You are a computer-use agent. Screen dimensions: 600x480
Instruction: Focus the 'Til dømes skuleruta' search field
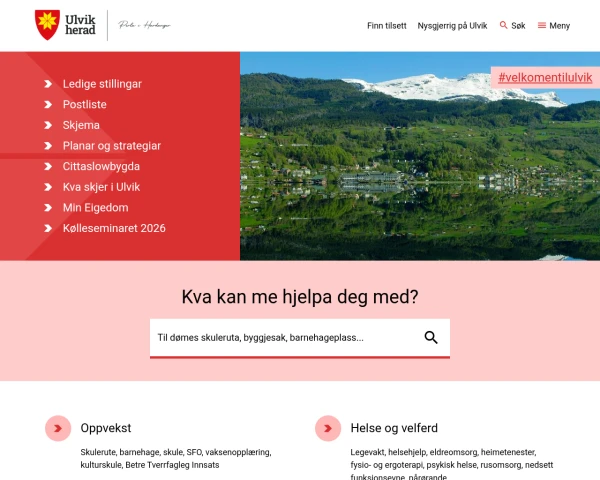pos(283,338)
